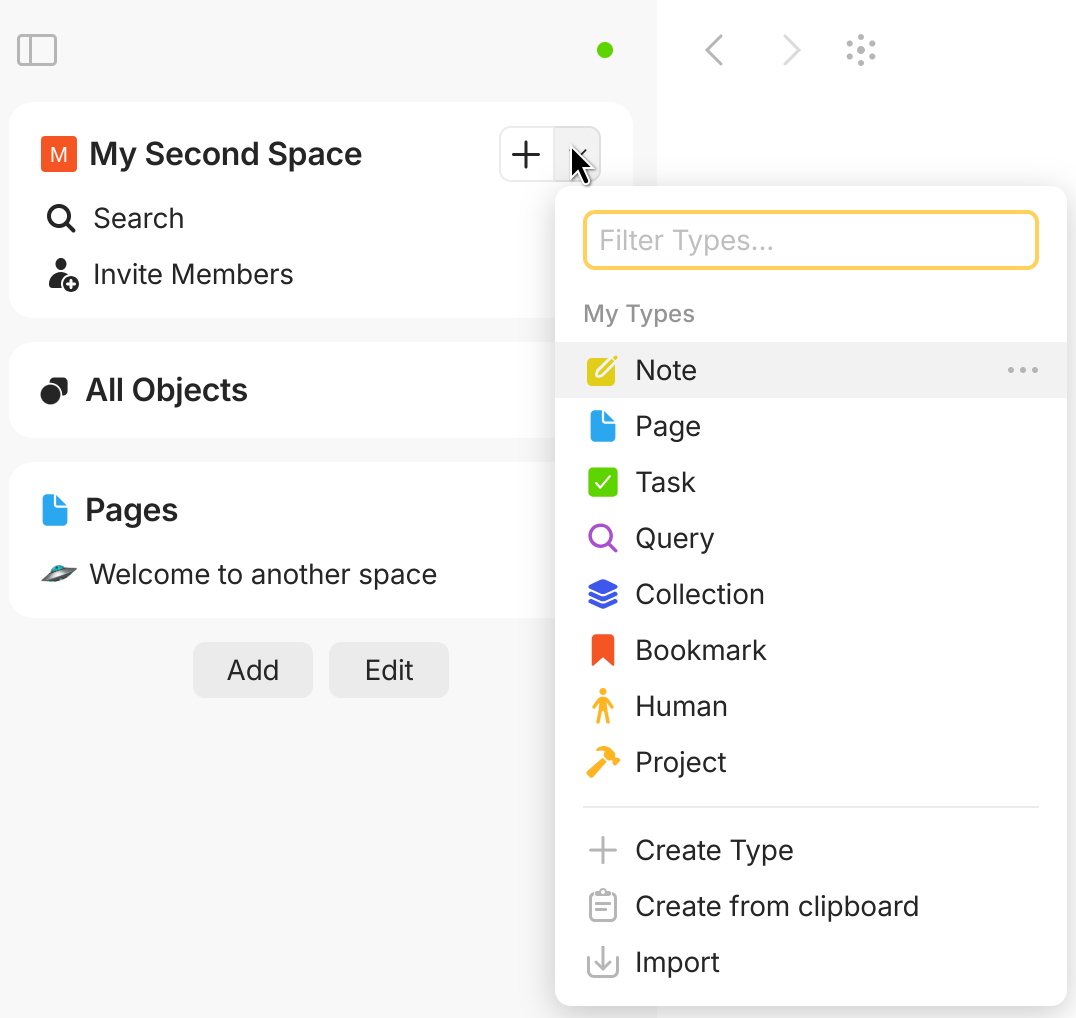This screenshot has height=1018, width=1076.
Task: Go forward with the right arrow
Action: pyautogui.click(x=791, y=50)
